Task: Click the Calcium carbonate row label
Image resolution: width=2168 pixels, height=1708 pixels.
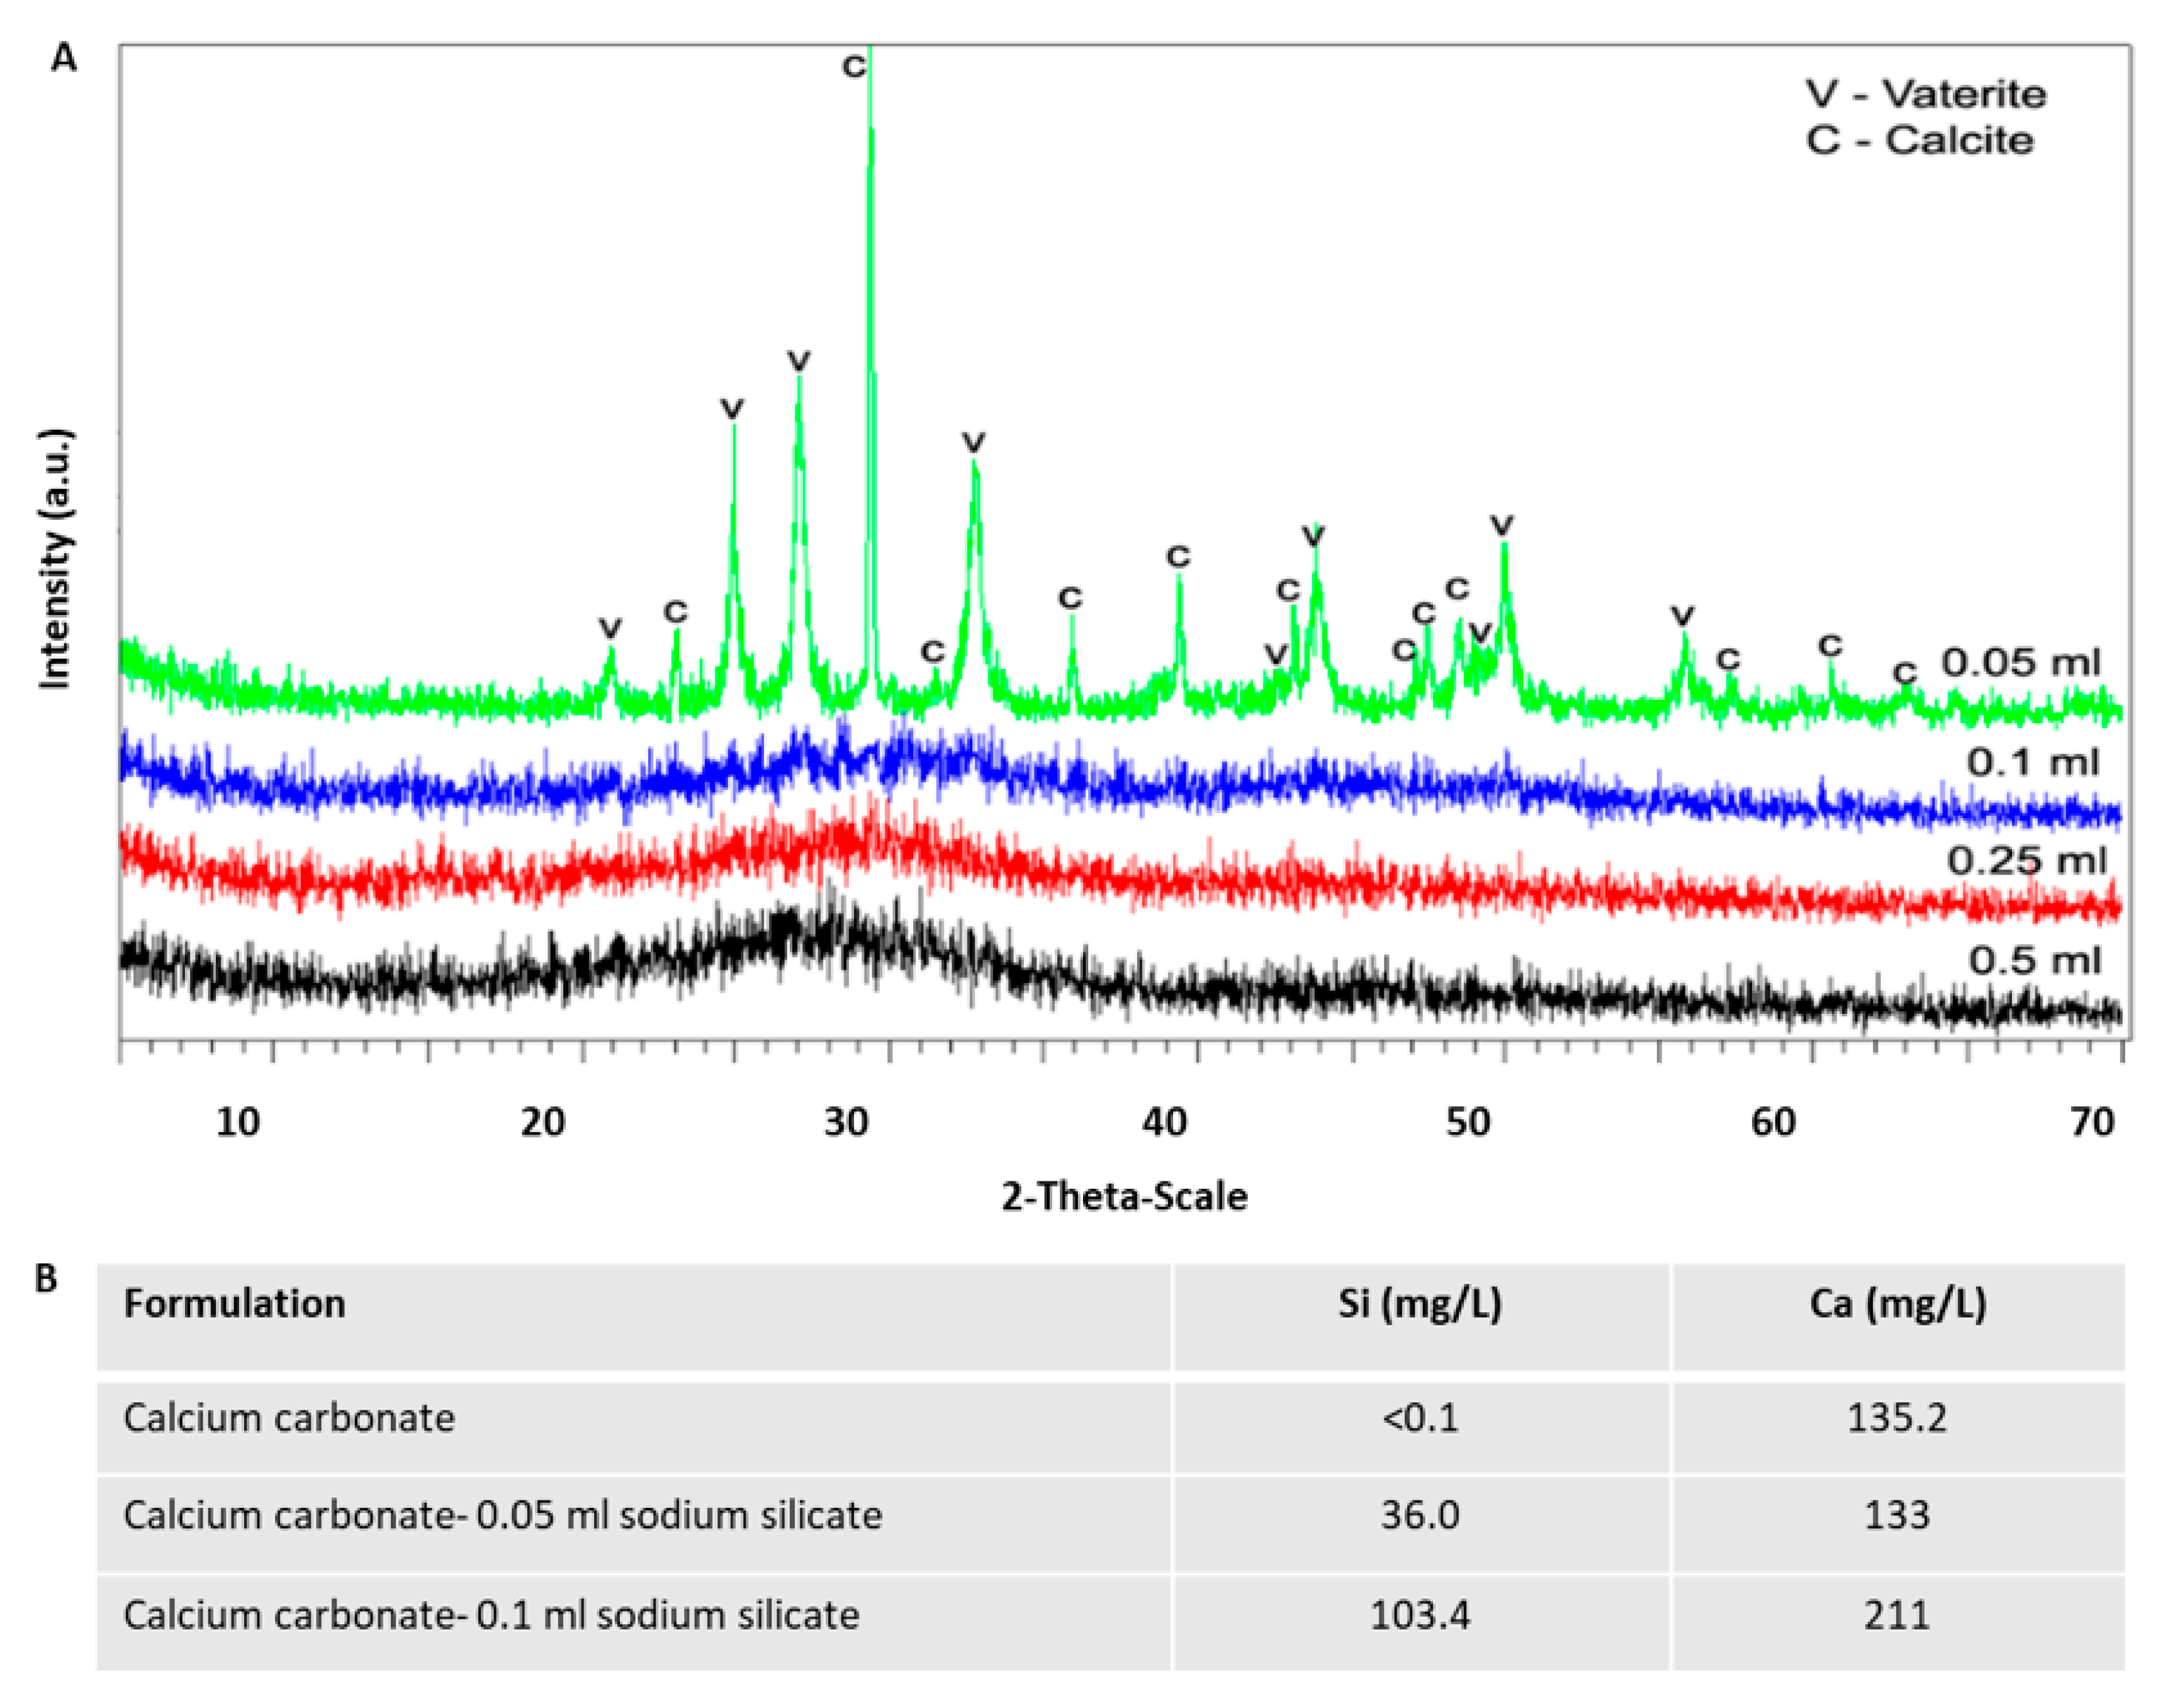Action: [289, 1418]
